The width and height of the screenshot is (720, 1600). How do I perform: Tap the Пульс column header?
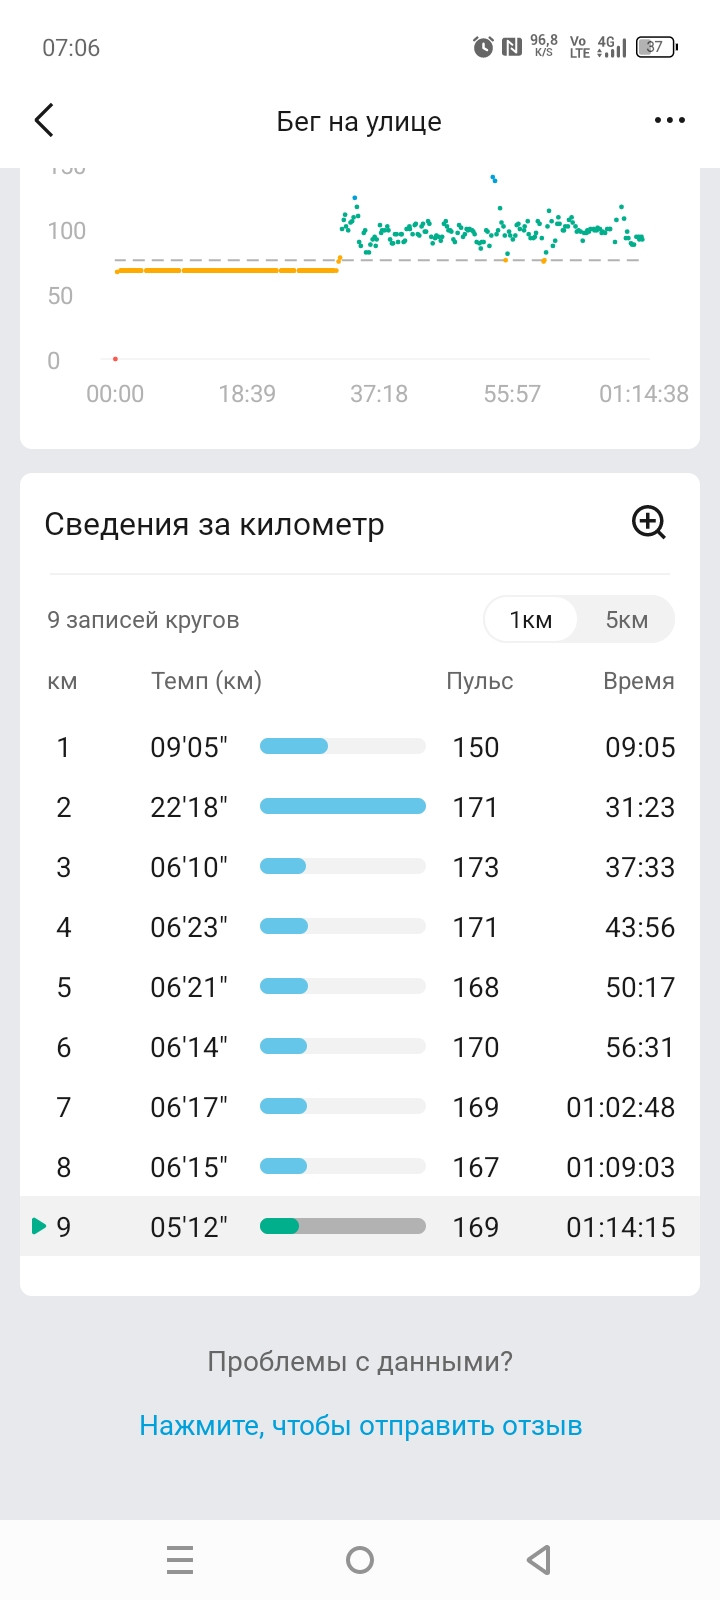tap(480, 681)
